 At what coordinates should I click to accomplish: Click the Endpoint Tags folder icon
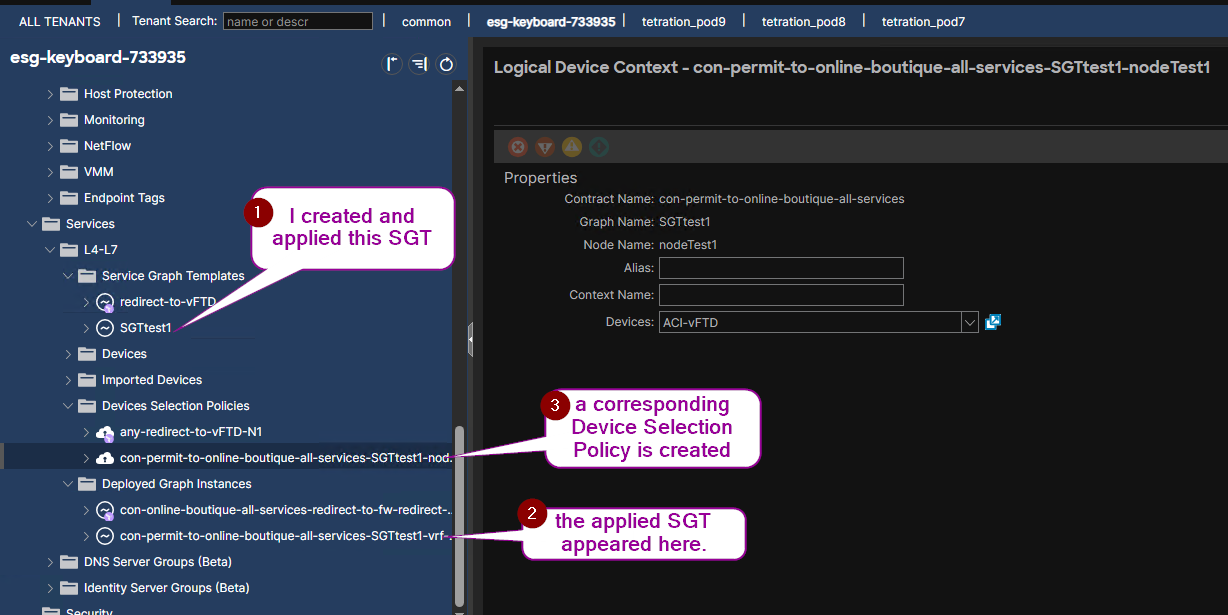coord(69,198)
